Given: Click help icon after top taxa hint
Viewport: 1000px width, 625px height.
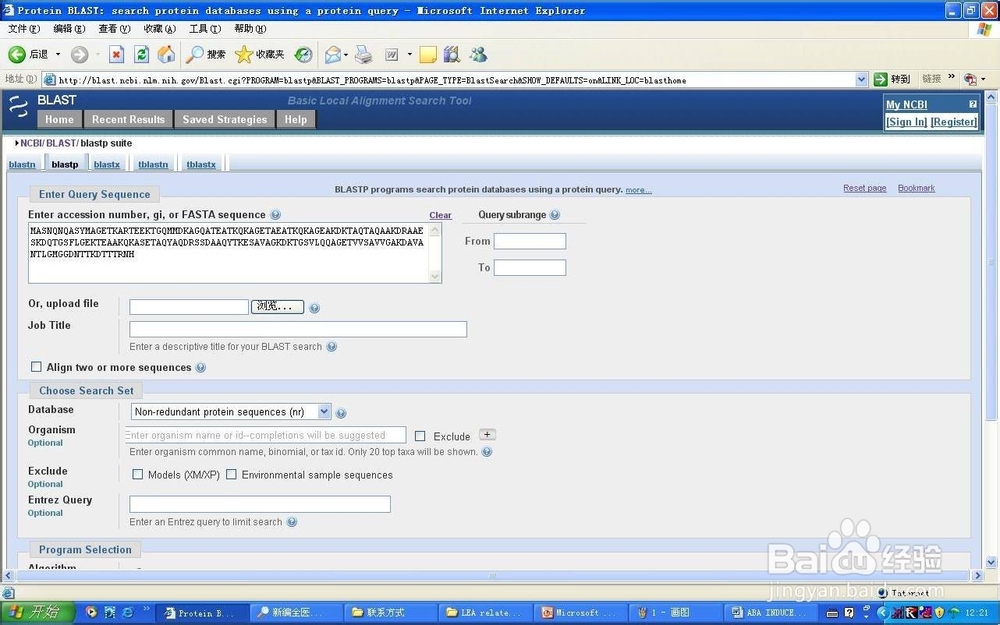Looking at the screenshot, I should (x=487, y=452).
